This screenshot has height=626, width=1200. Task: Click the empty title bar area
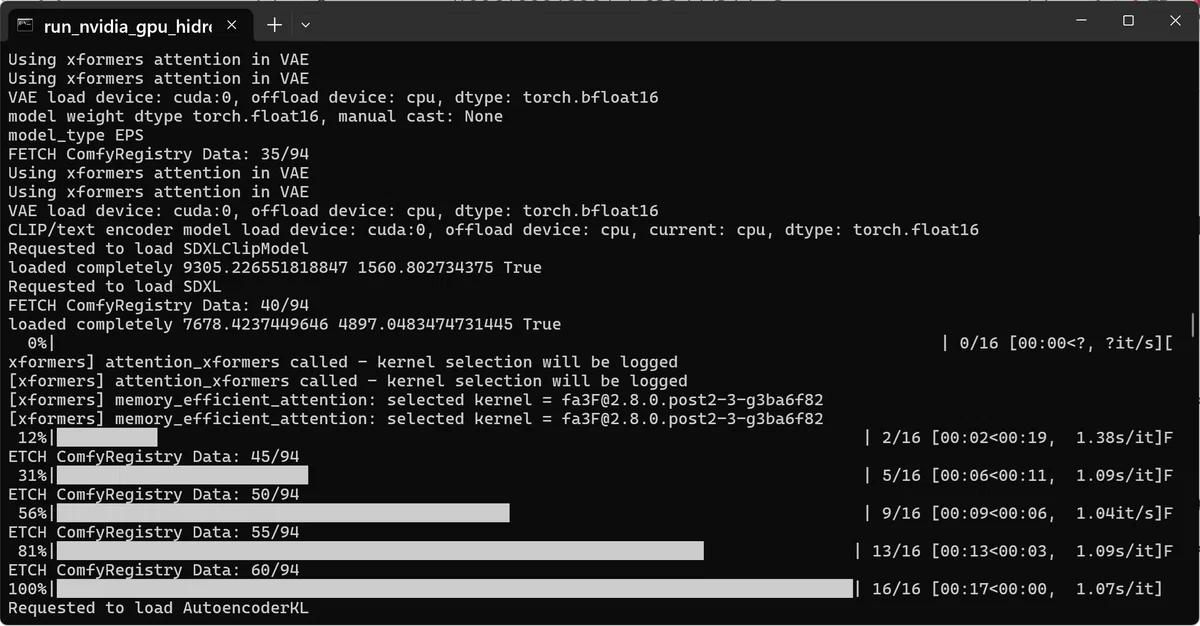680,21
